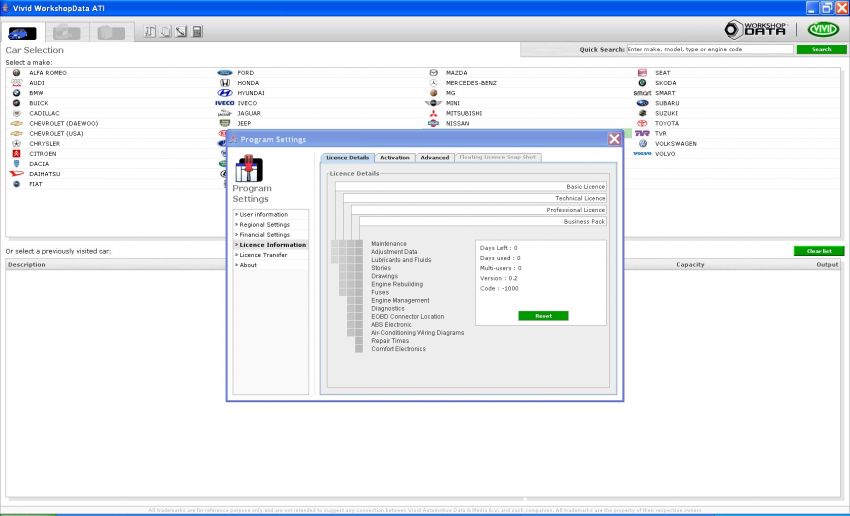Select the Fiat logo icon
The height and width of the screenshot is (516, 850).
coord(16,184)
